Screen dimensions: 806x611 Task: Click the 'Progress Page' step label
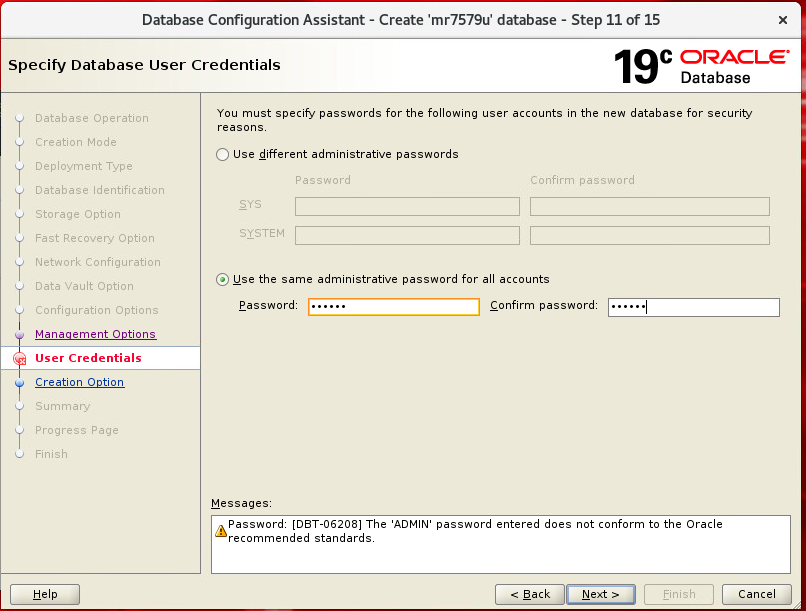click(x=77, y=430)
